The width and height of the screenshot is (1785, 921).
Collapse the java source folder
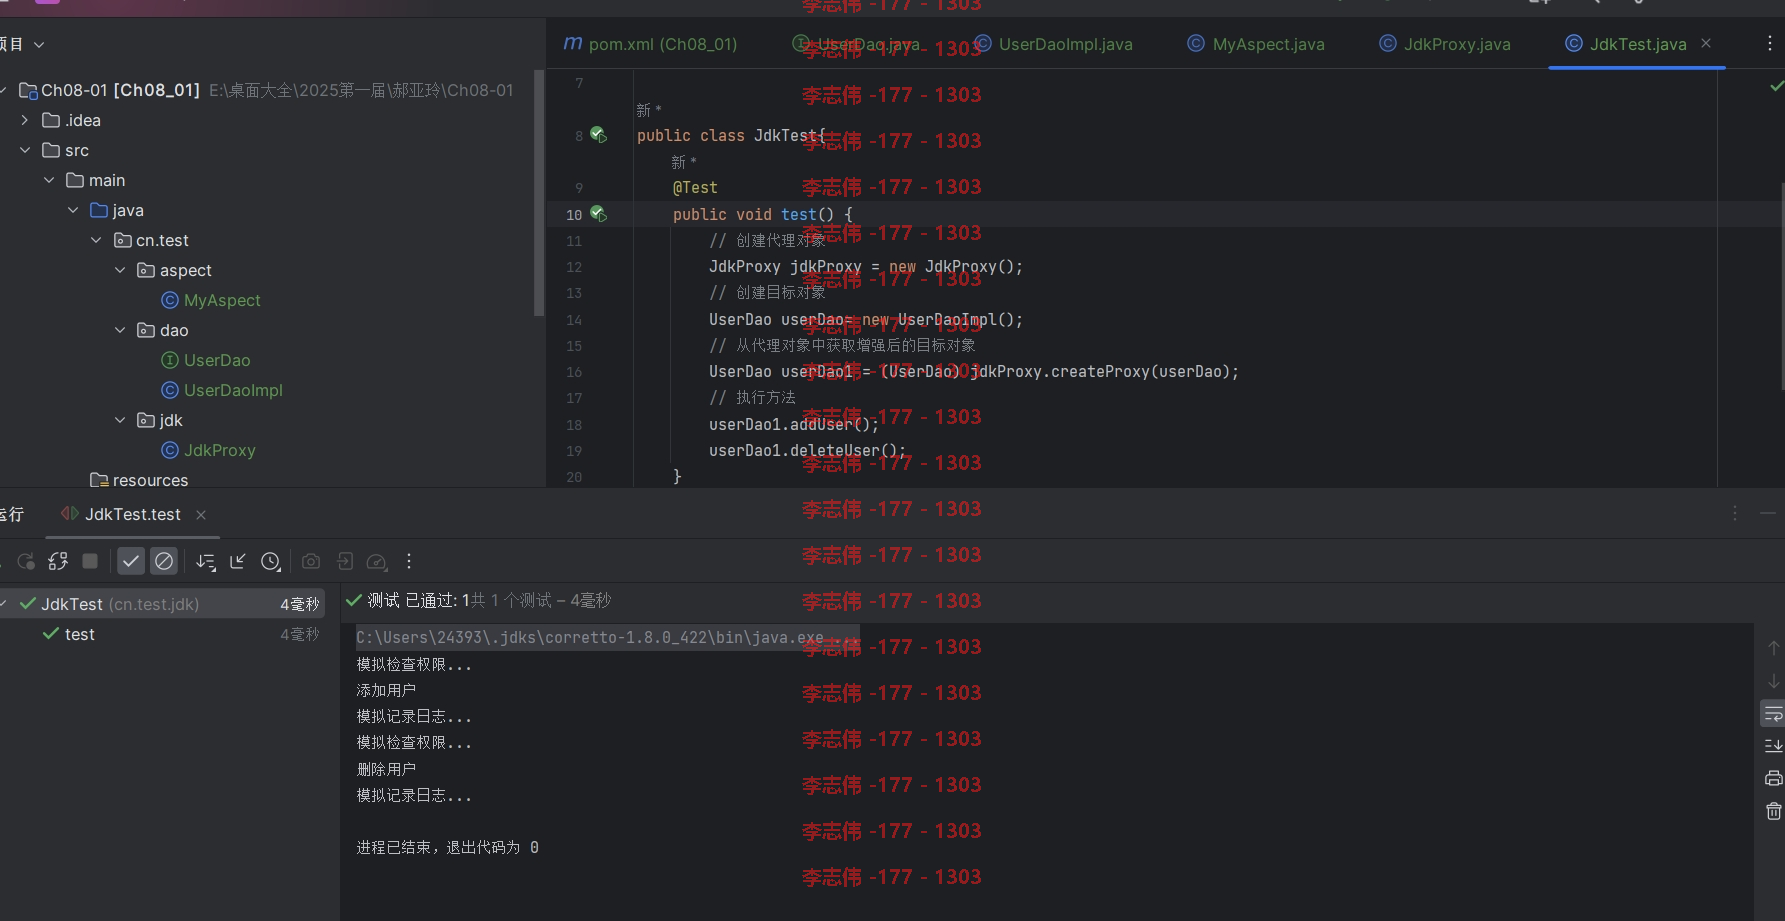[73, 210]
